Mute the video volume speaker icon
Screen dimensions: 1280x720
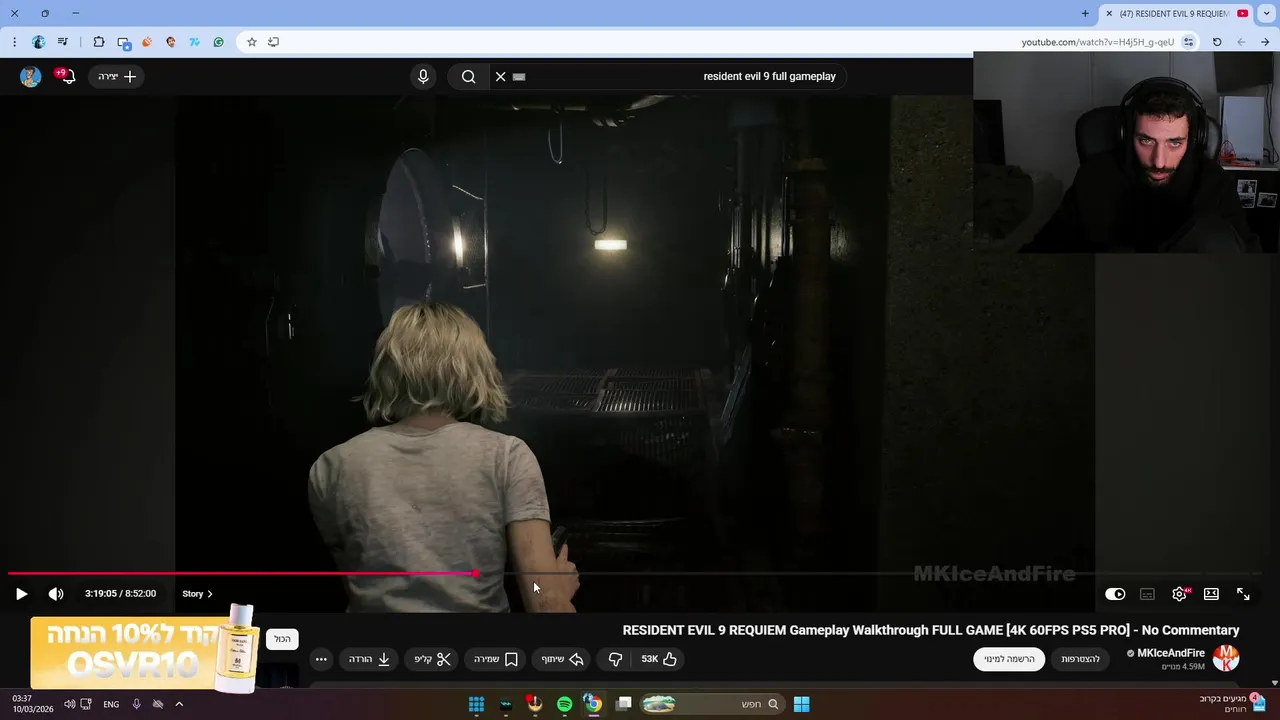coord(56,594)
